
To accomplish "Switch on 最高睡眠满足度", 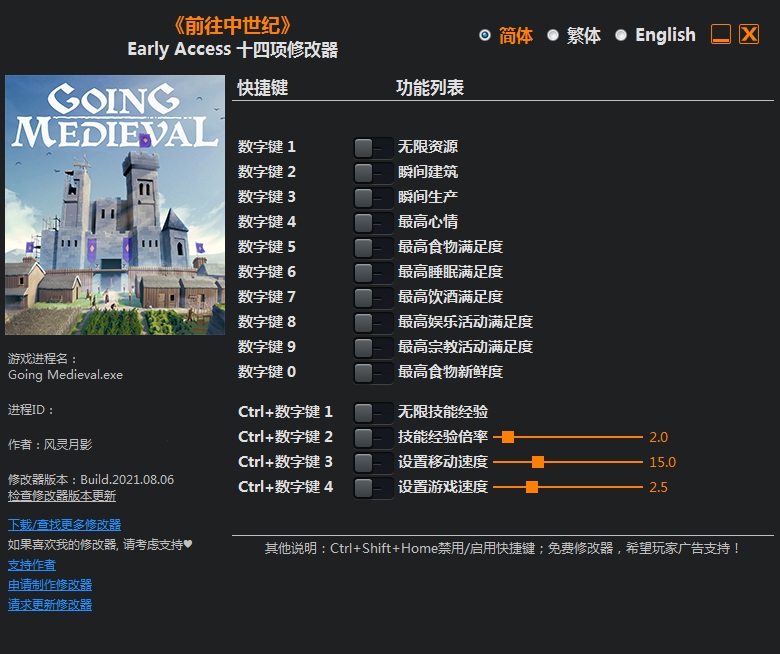I will [x=372, y=272].
